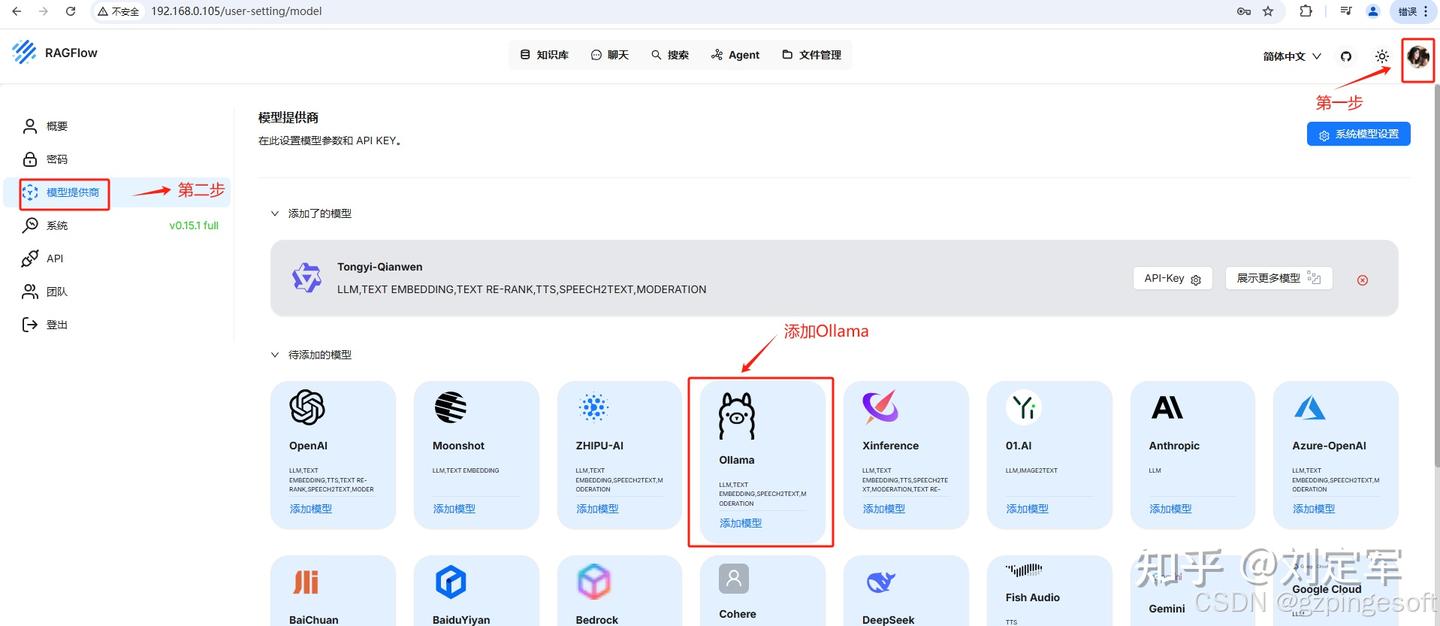The width and height of the screenshot is (1440, 626).
Task: Switch to the 知识库 tab
Action: (545, 55)
